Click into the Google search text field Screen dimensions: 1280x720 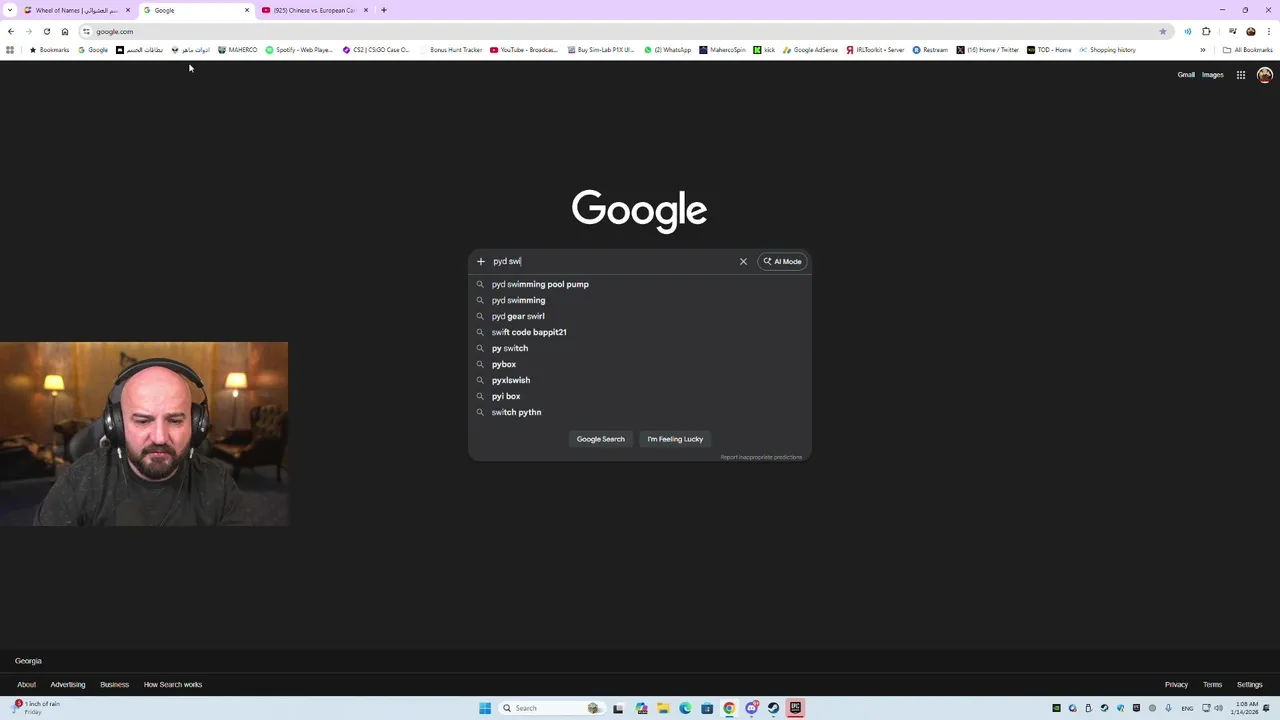click(612, 261)
